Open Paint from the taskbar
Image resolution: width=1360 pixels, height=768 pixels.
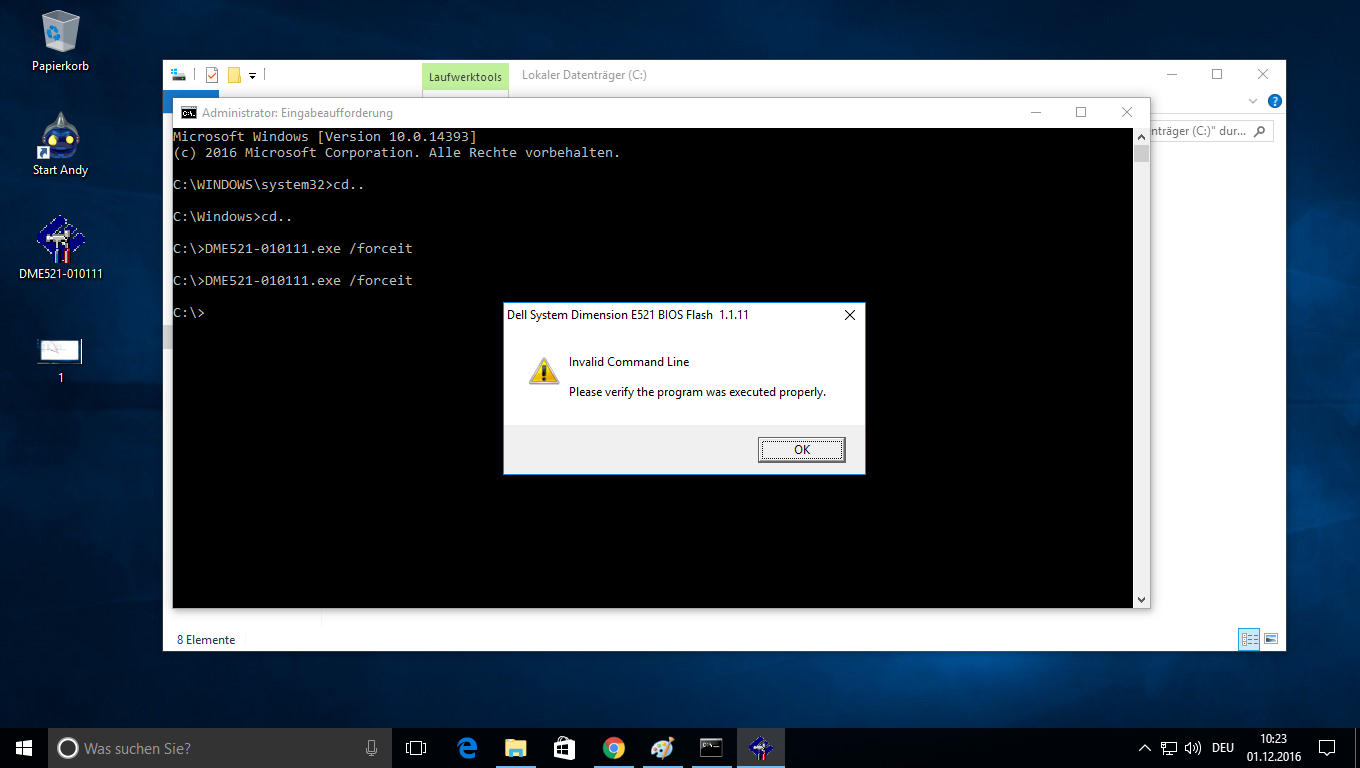click(662, 748)
